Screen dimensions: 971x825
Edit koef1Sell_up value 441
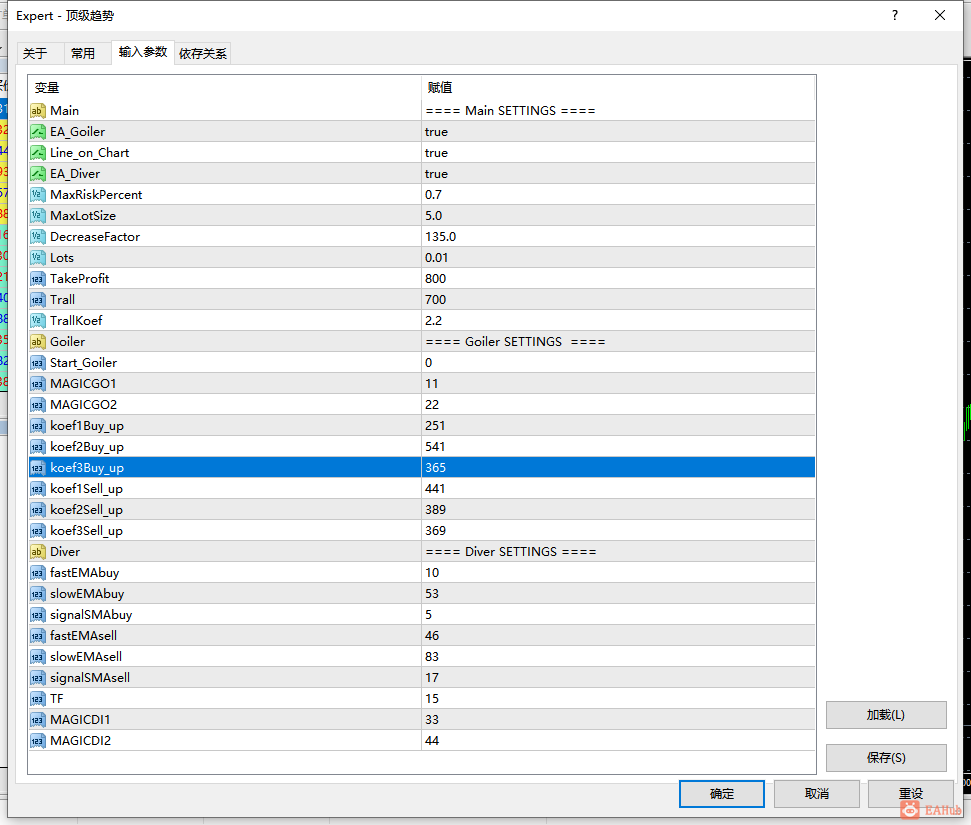(x=618, y=489)
